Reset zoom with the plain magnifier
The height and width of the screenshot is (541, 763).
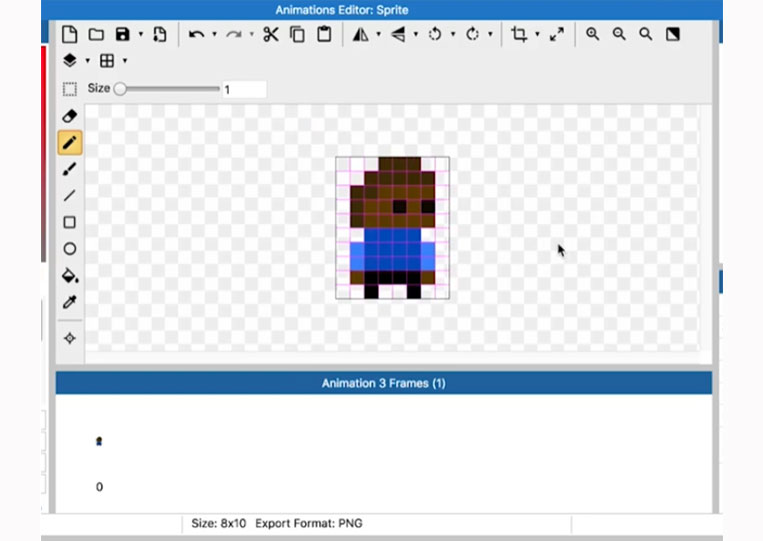(646, 35)
